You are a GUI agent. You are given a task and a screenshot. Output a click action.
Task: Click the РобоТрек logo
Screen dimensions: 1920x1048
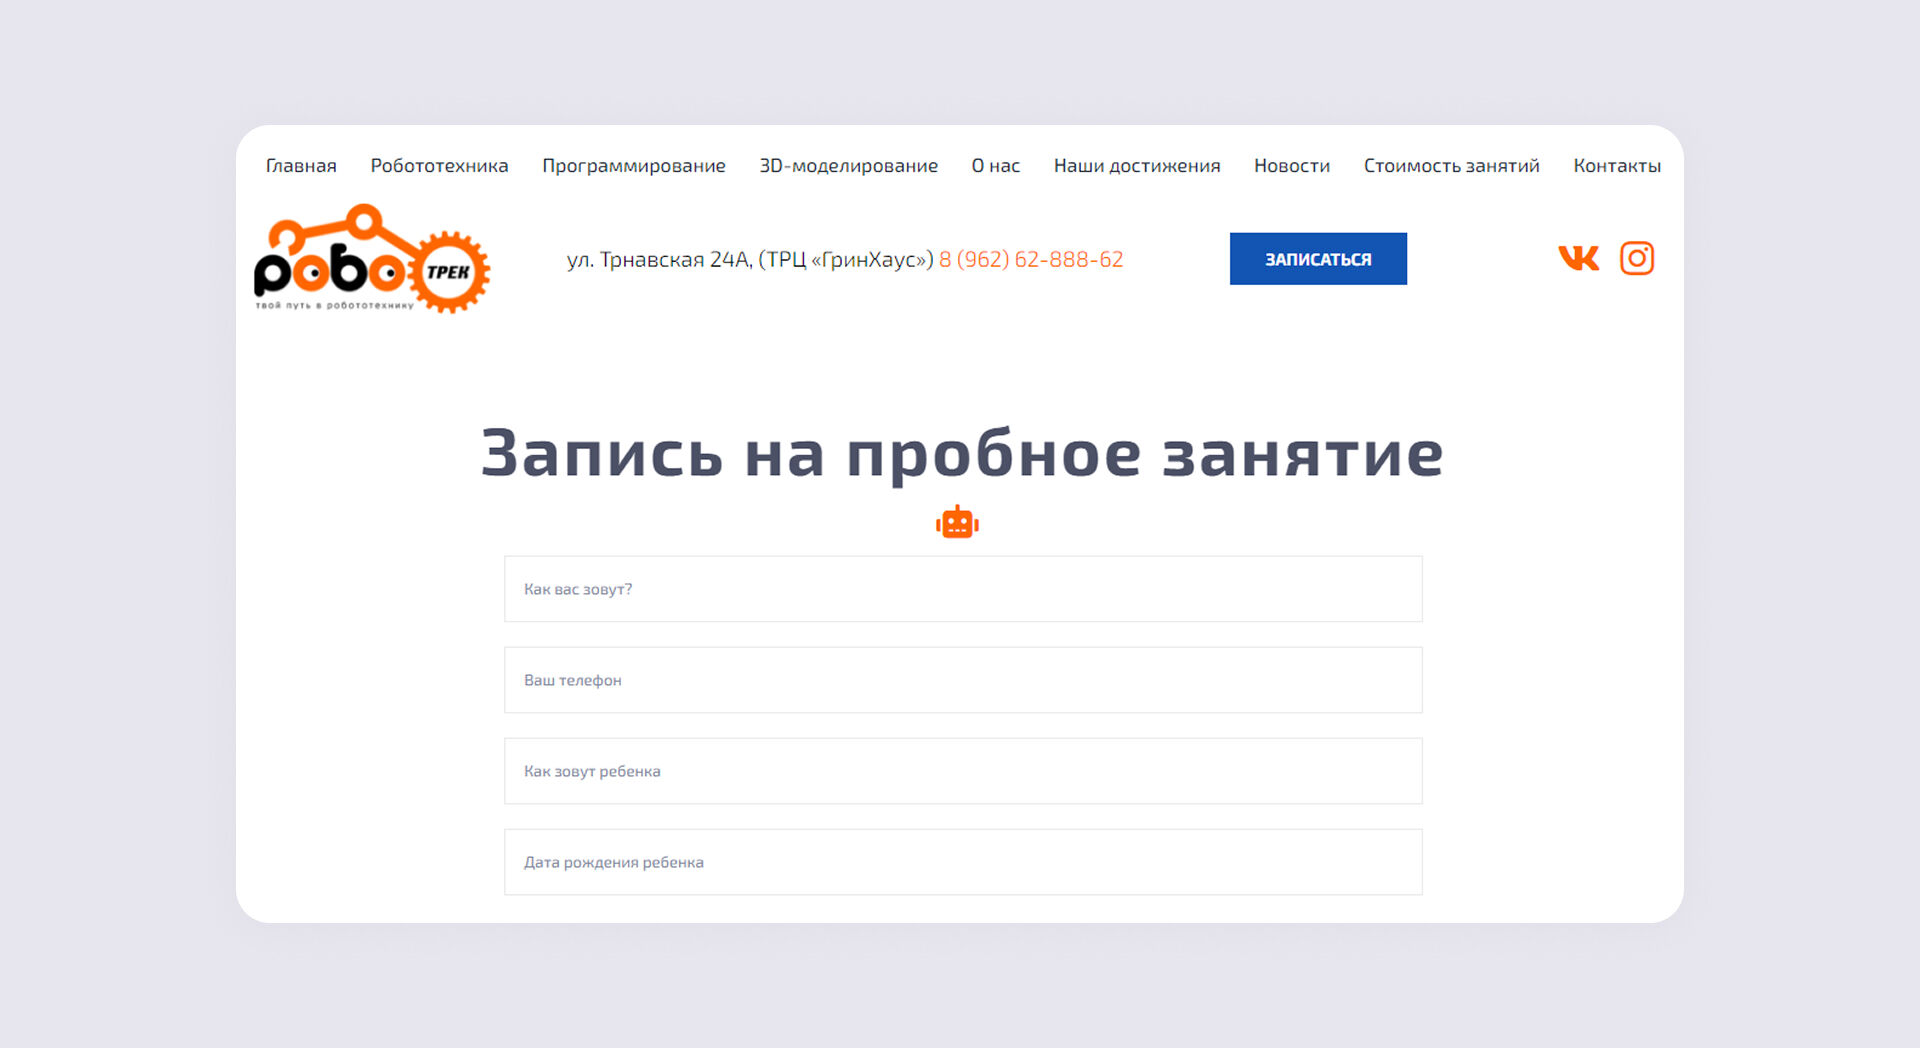point(371,260)
